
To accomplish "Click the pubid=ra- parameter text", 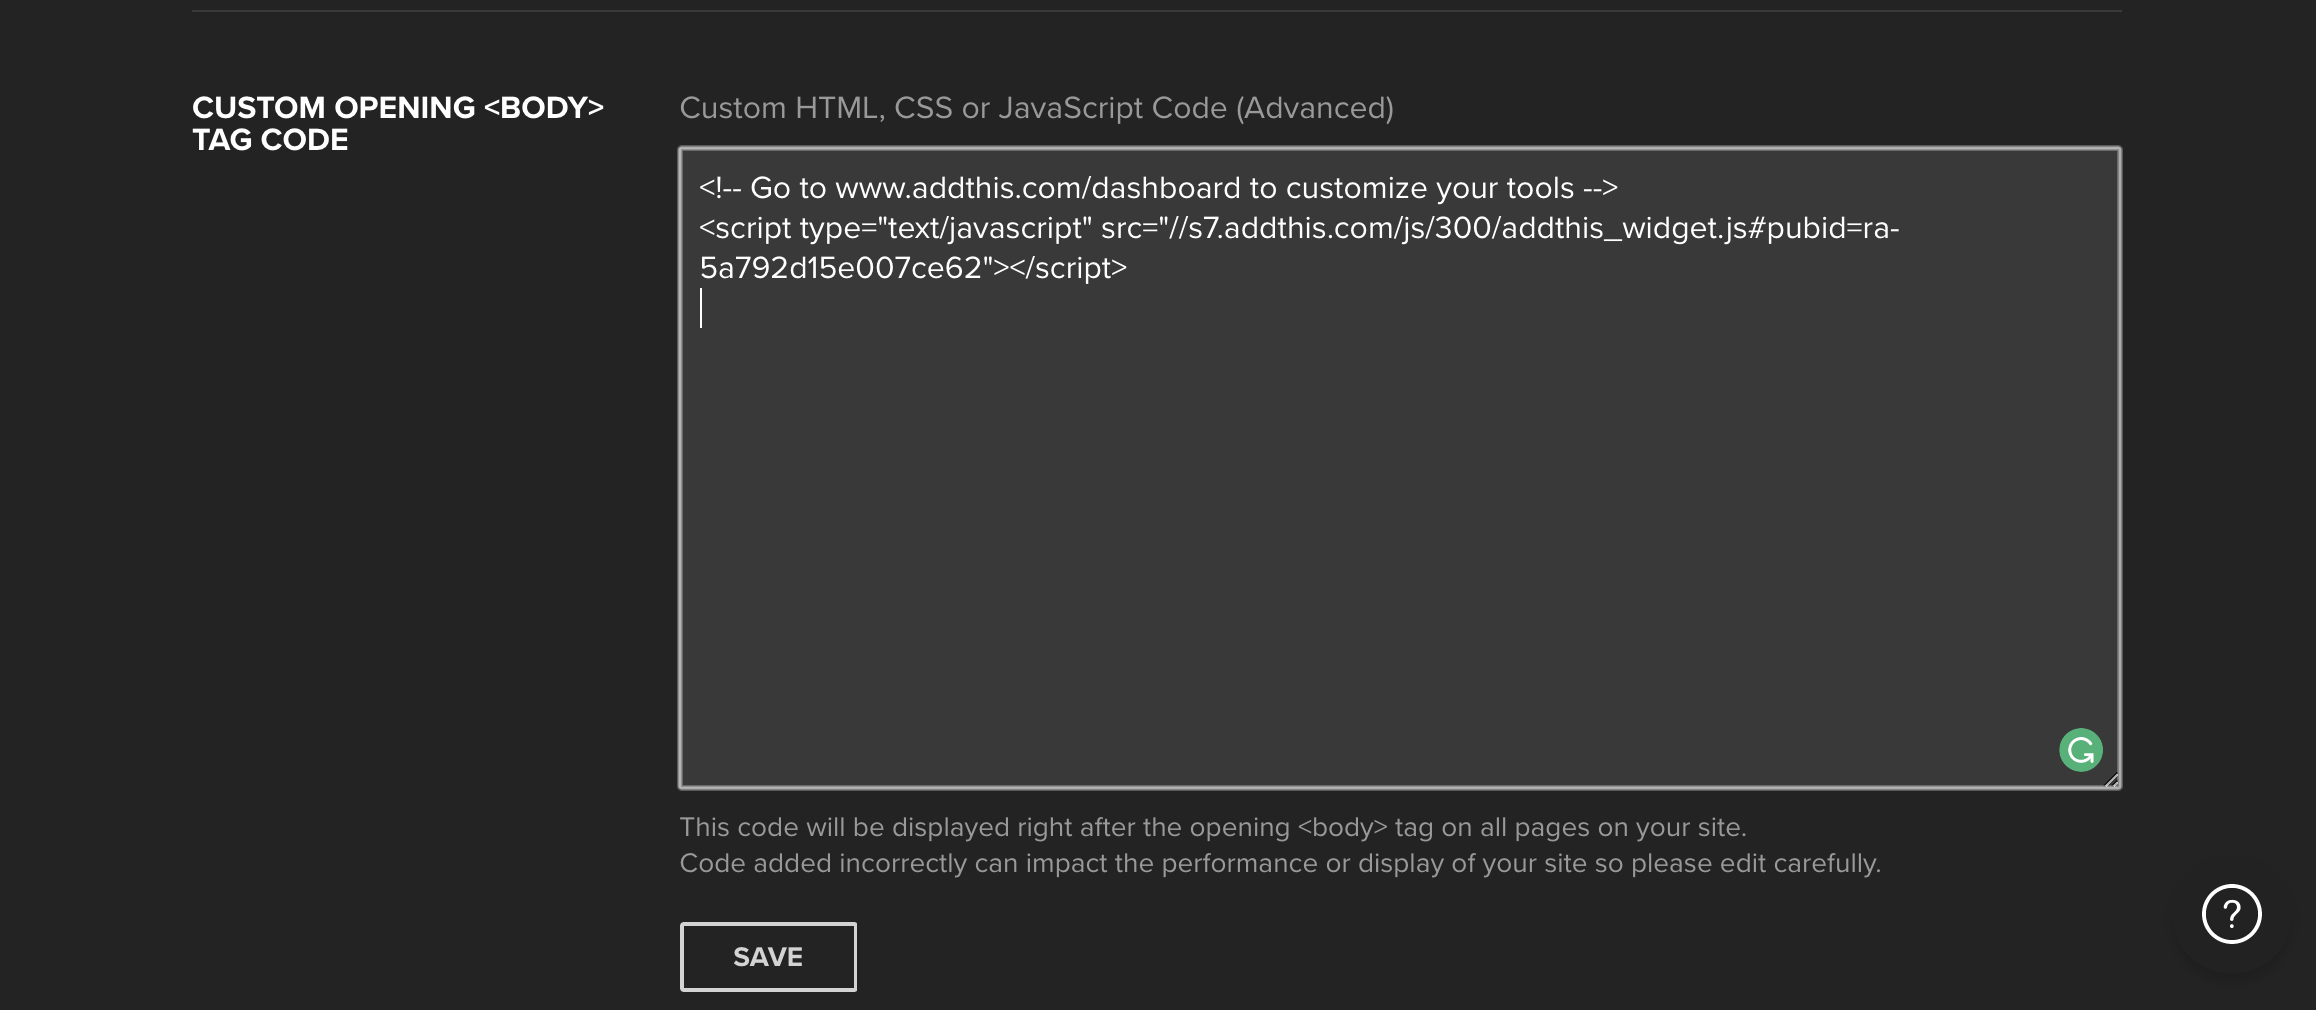I will [x=1832, y=228].
